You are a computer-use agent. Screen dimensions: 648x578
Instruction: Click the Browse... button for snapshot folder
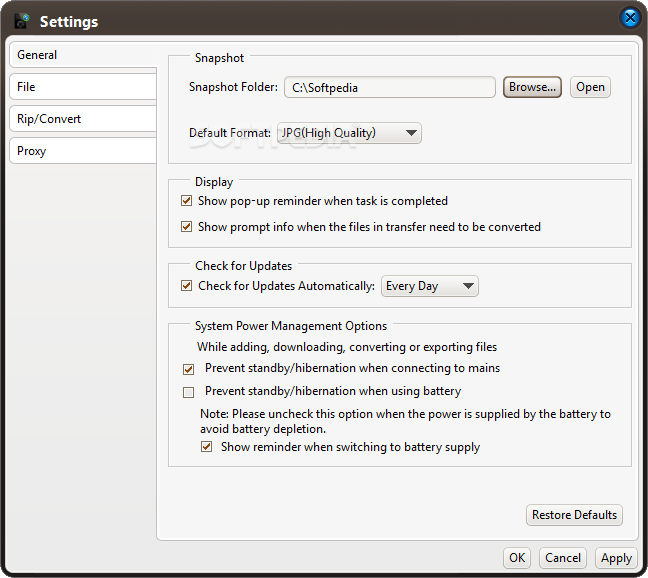532,87
